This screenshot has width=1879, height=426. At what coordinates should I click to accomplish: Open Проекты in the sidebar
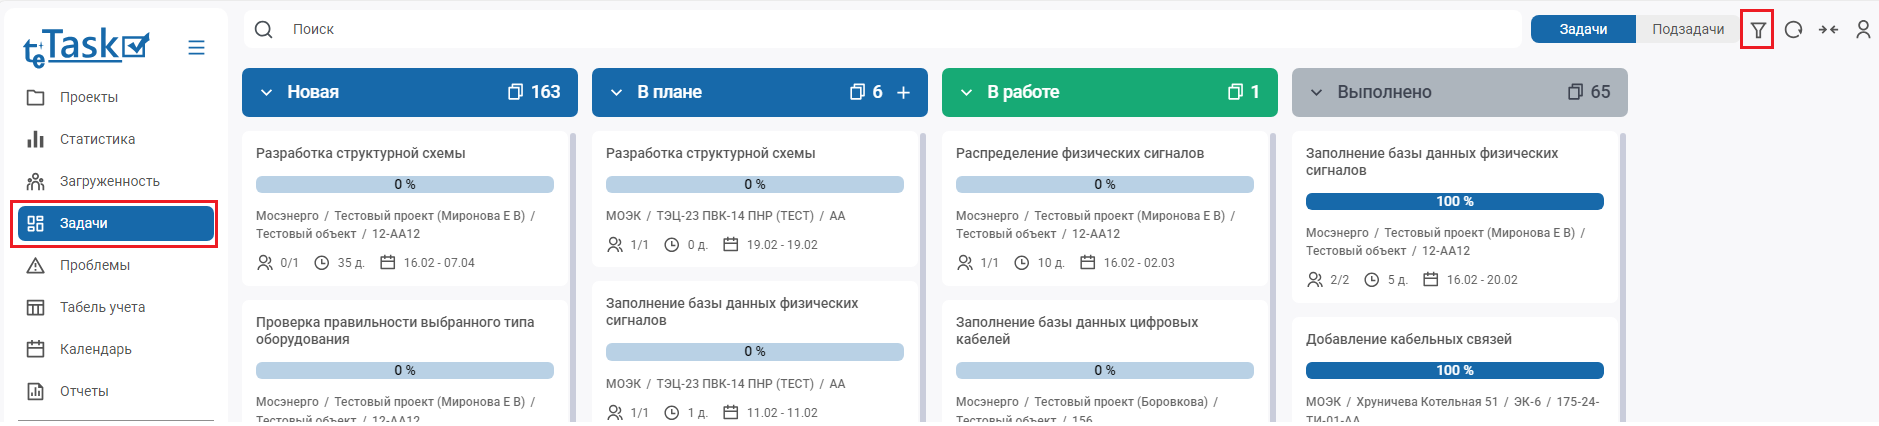[x=88, y=97]
